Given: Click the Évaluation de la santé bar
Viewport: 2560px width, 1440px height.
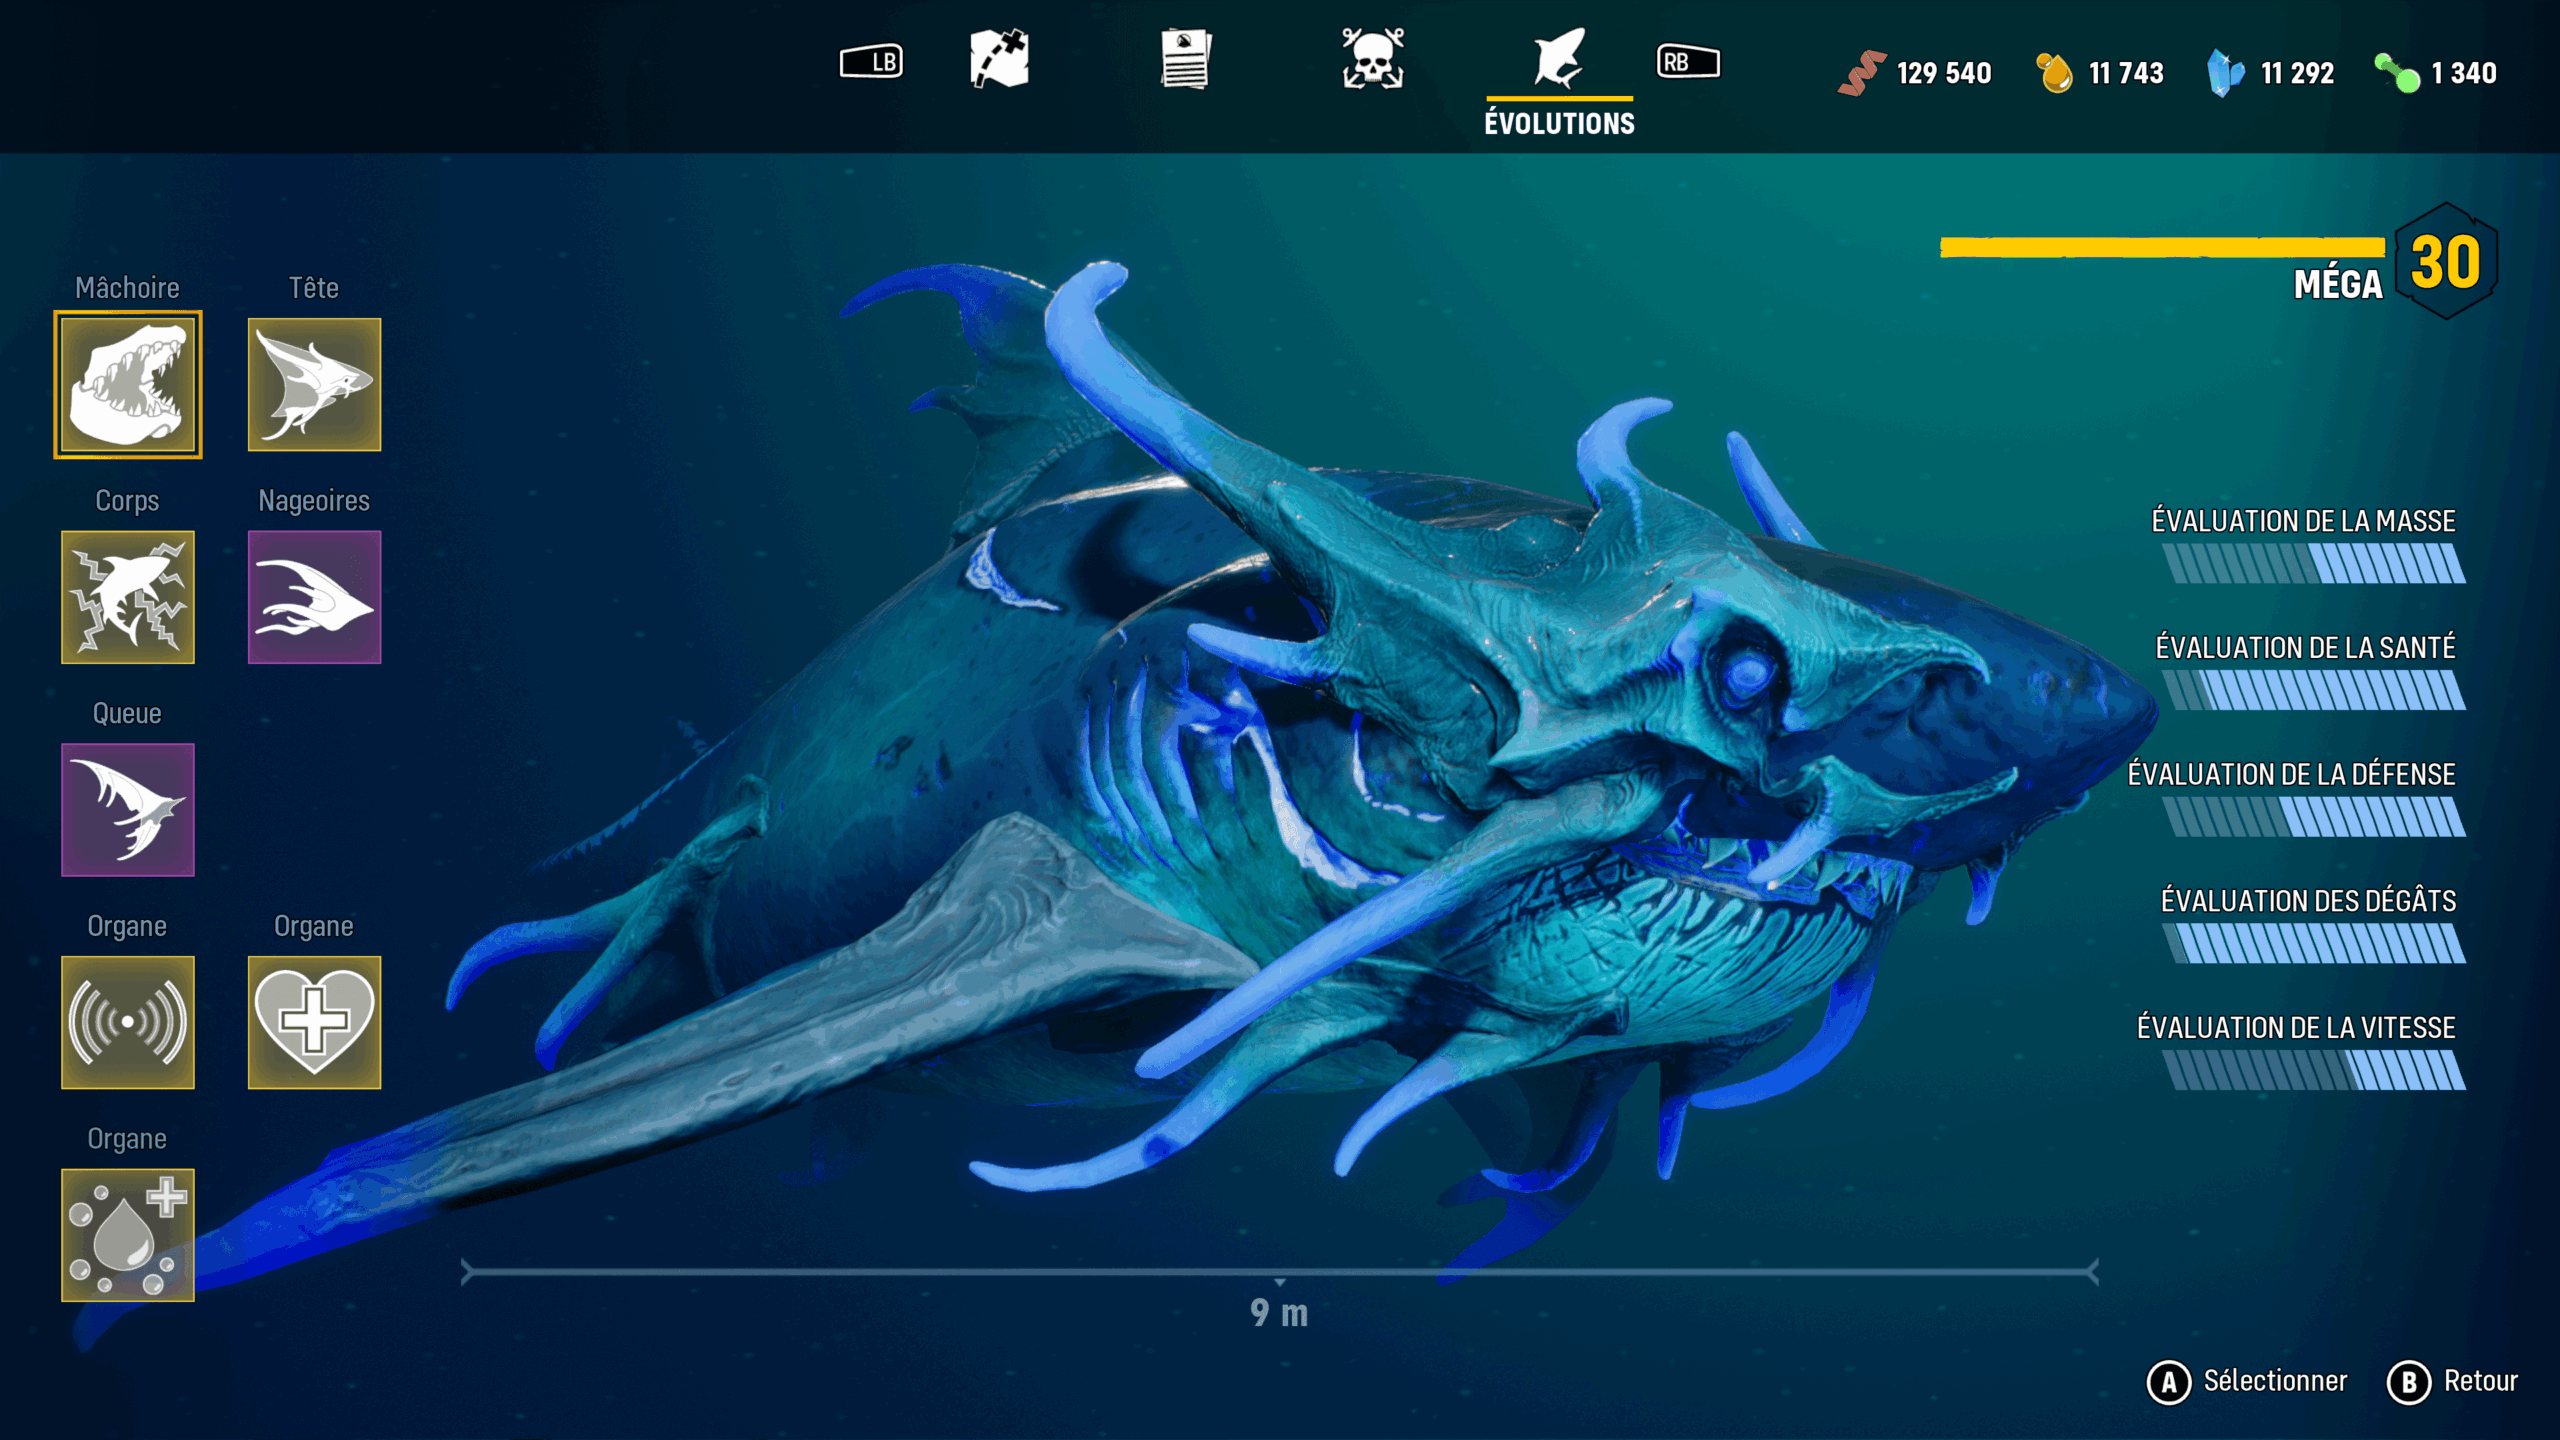Looking at the screenshot, I should [x=2313, y=690].
